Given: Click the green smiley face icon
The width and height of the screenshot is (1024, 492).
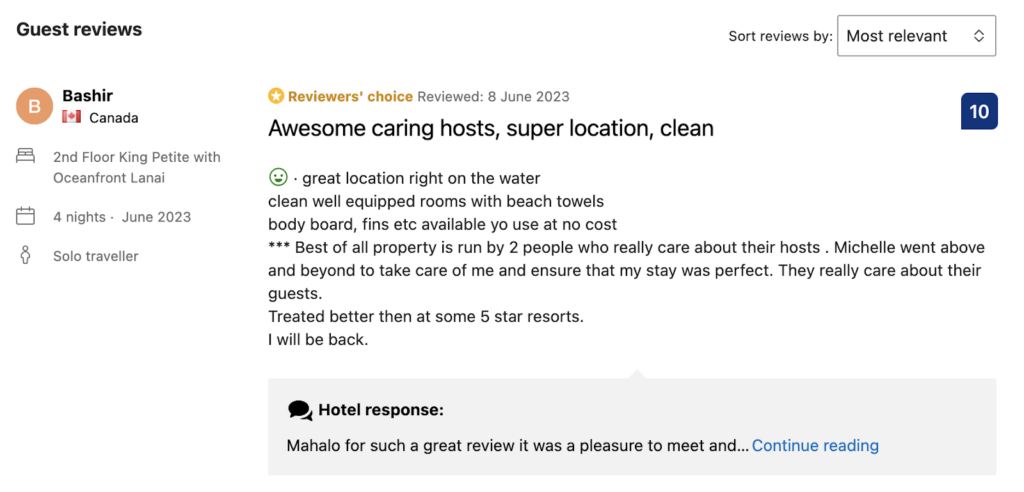Looking at the screenshot, I should click(278, 177).
